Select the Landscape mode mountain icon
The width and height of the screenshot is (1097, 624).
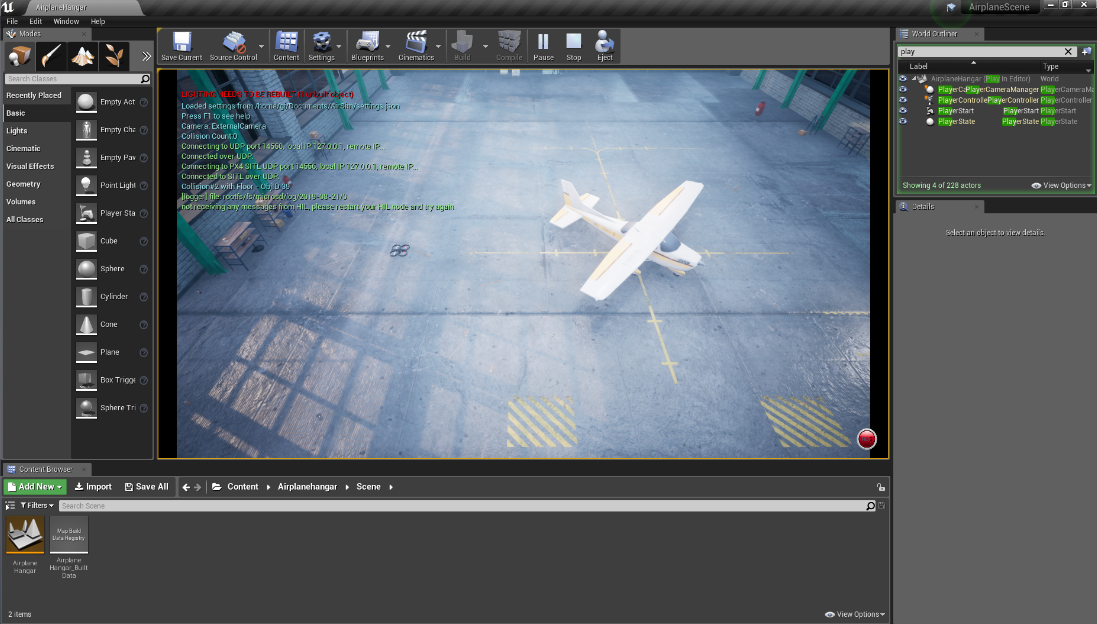[x=83, y=55]
